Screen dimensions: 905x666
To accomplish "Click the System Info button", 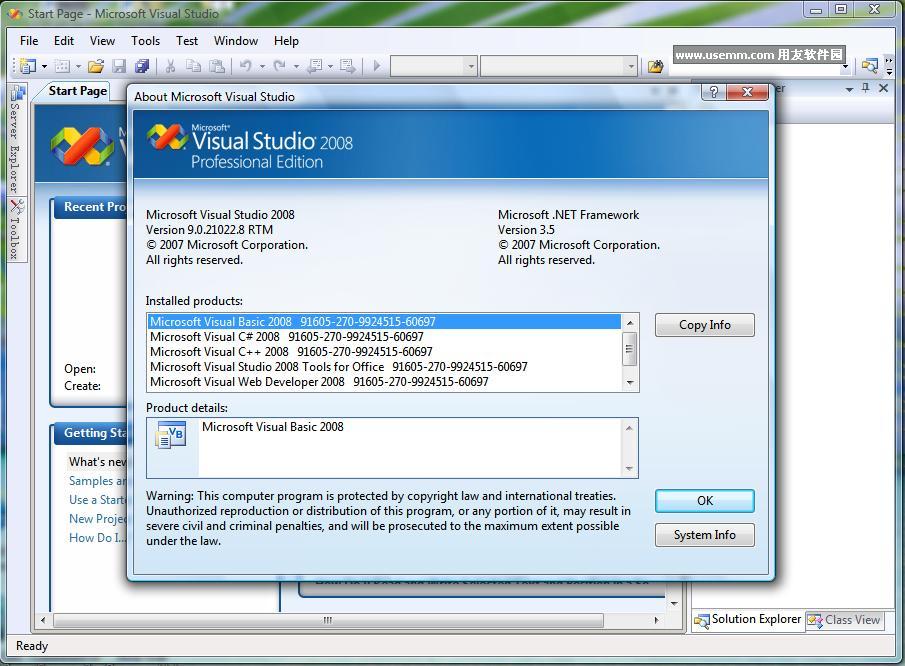I will [x=705, y=535].
